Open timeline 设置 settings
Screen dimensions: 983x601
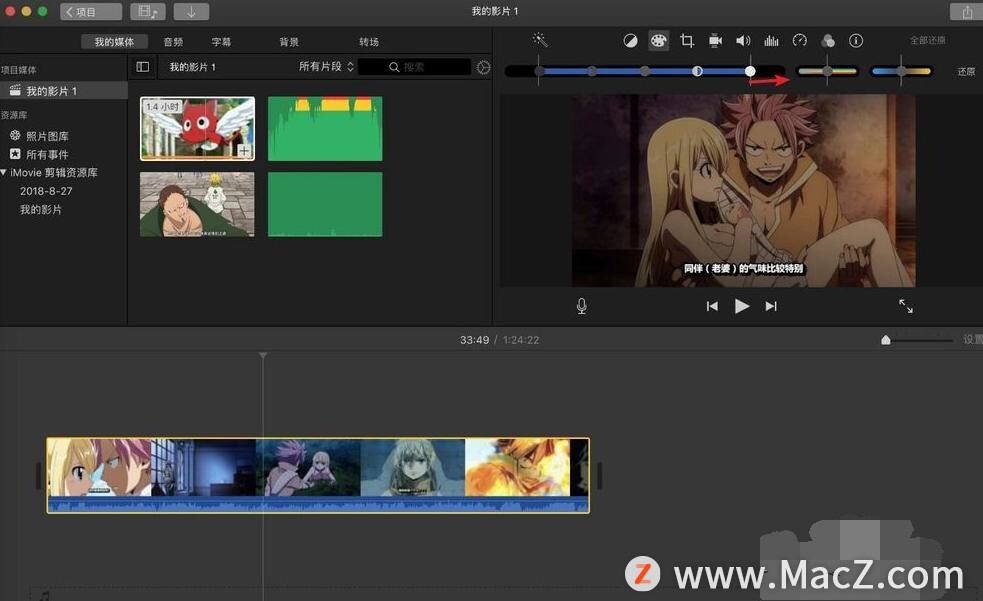(972, 340)
